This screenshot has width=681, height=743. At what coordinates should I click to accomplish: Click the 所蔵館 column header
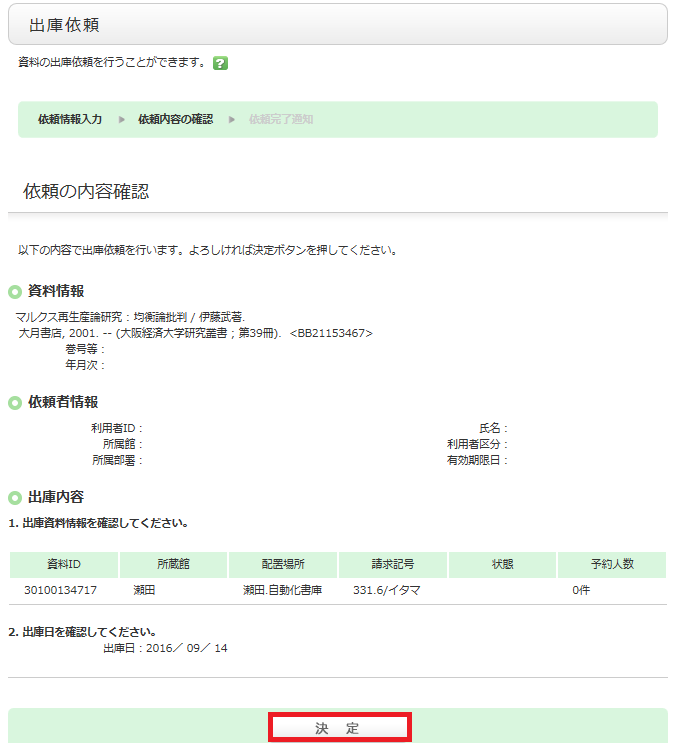pyautogui.click(x=173, y=564)
